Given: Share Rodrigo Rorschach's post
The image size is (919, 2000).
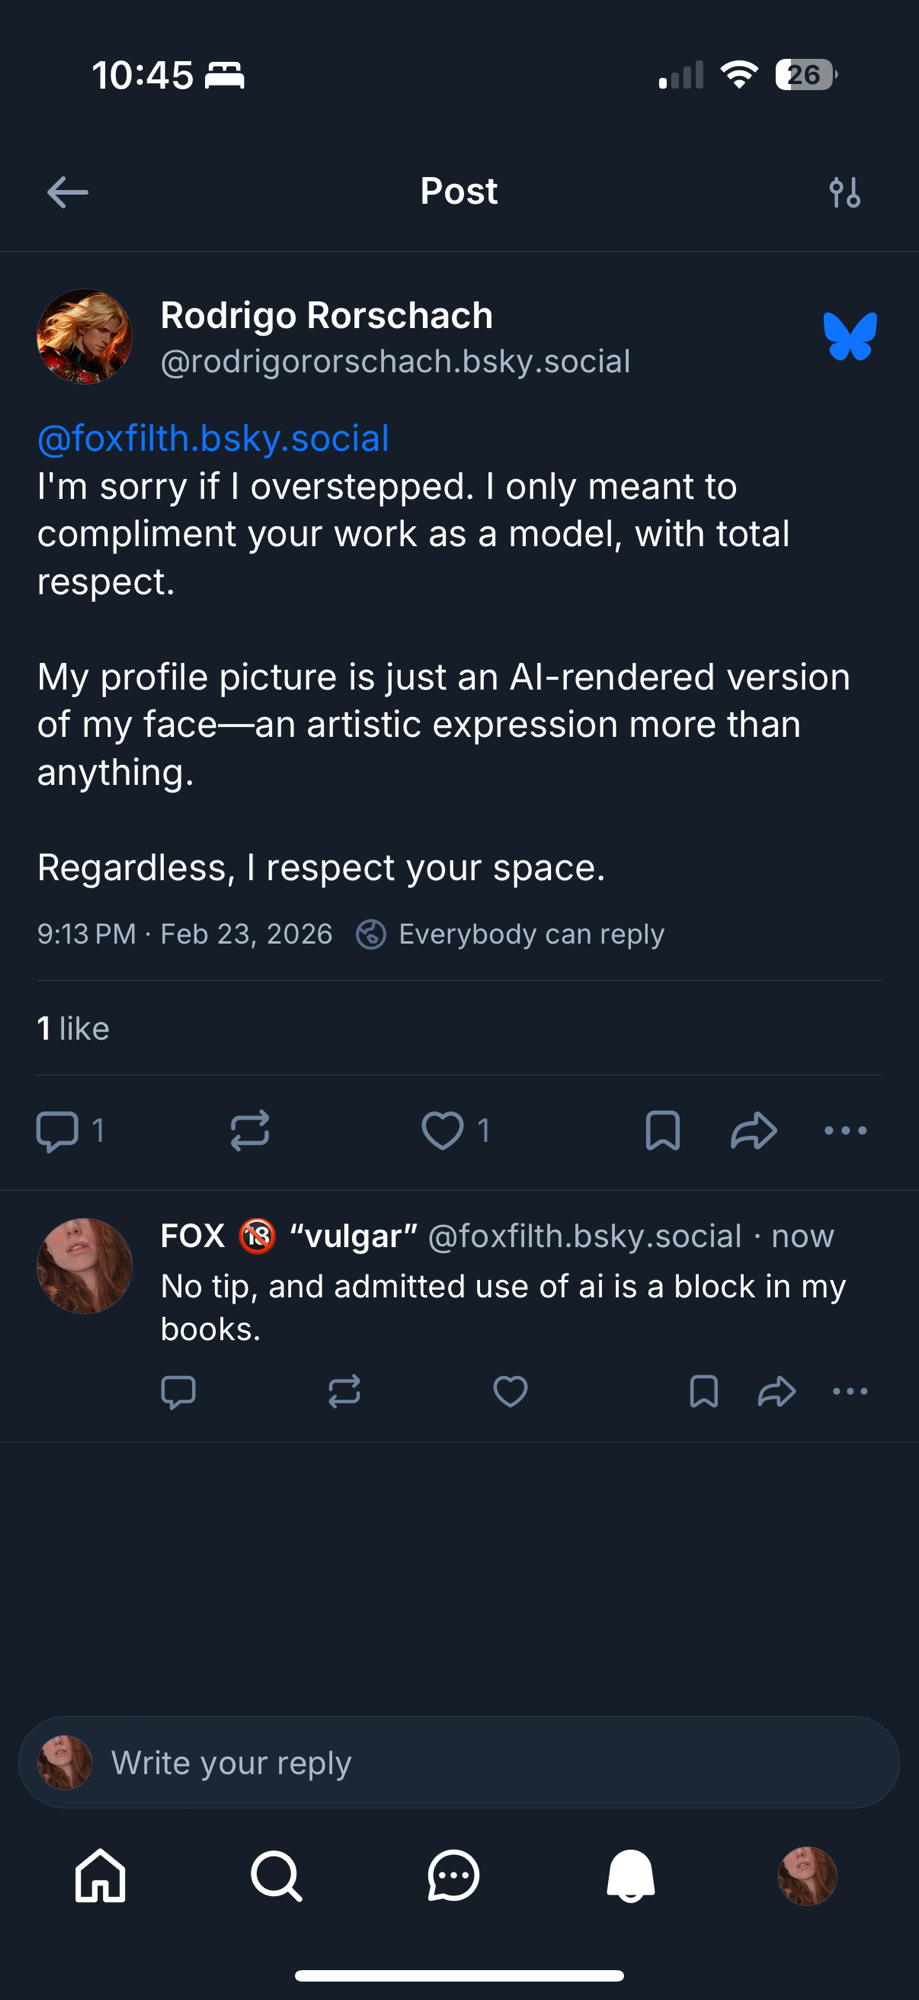Looking at the screenshot, I should [753, 1131].
